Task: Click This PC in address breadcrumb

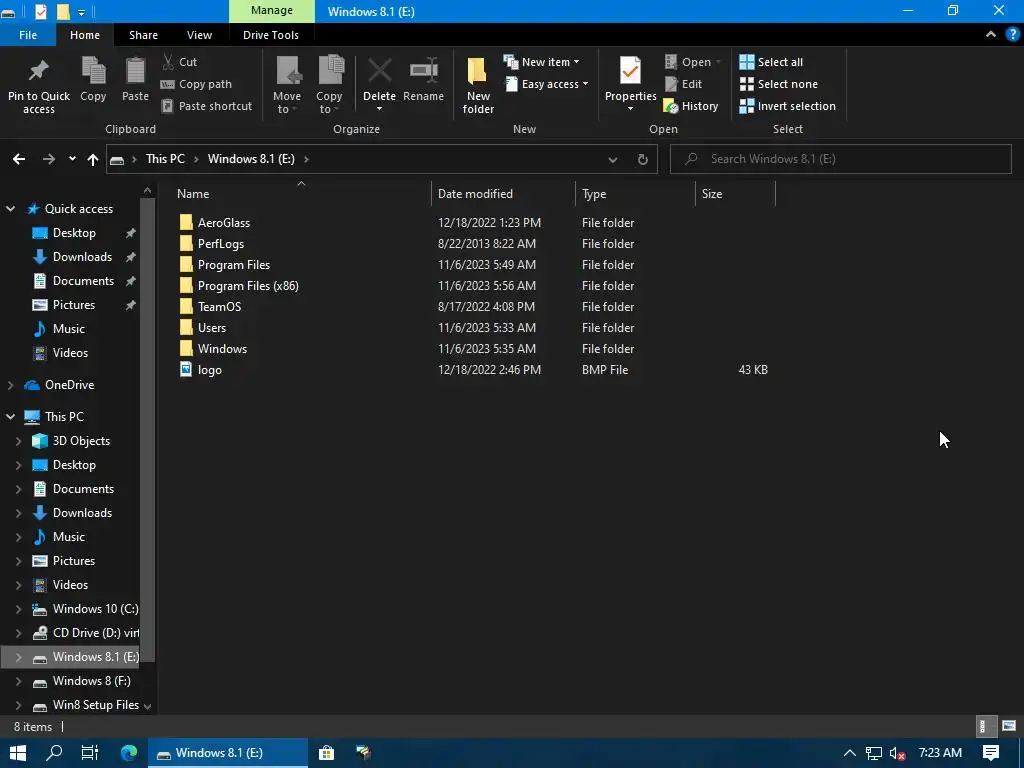Action: pyautogui.click(x=165, y=159)
